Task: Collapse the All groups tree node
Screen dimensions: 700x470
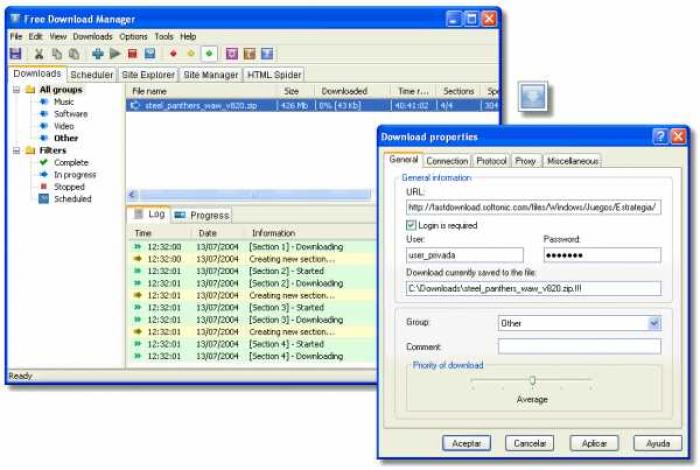Action: click(17, 90)
